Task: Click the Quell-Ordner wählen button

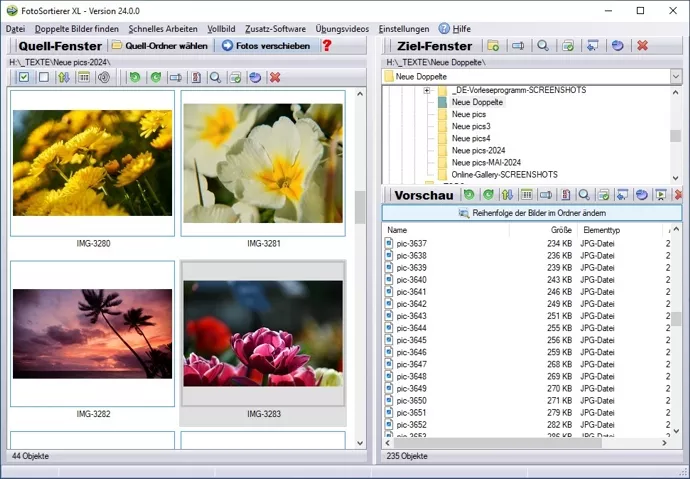Action: click(159, 46)
